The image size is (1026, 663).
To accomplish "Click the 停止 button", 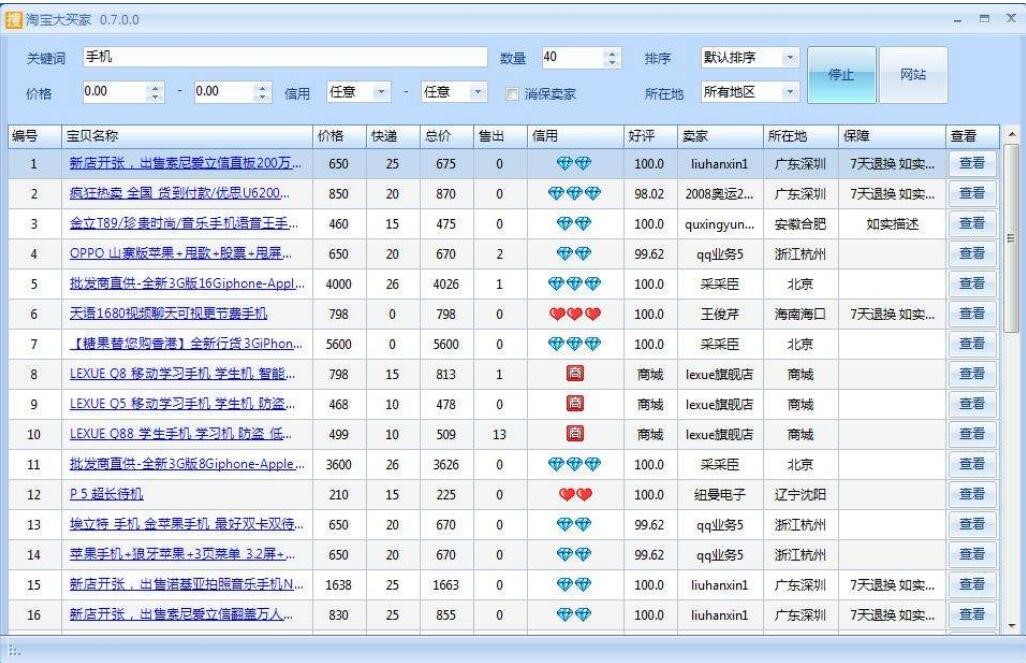I will pyautogui.click(x=841, y=75).
